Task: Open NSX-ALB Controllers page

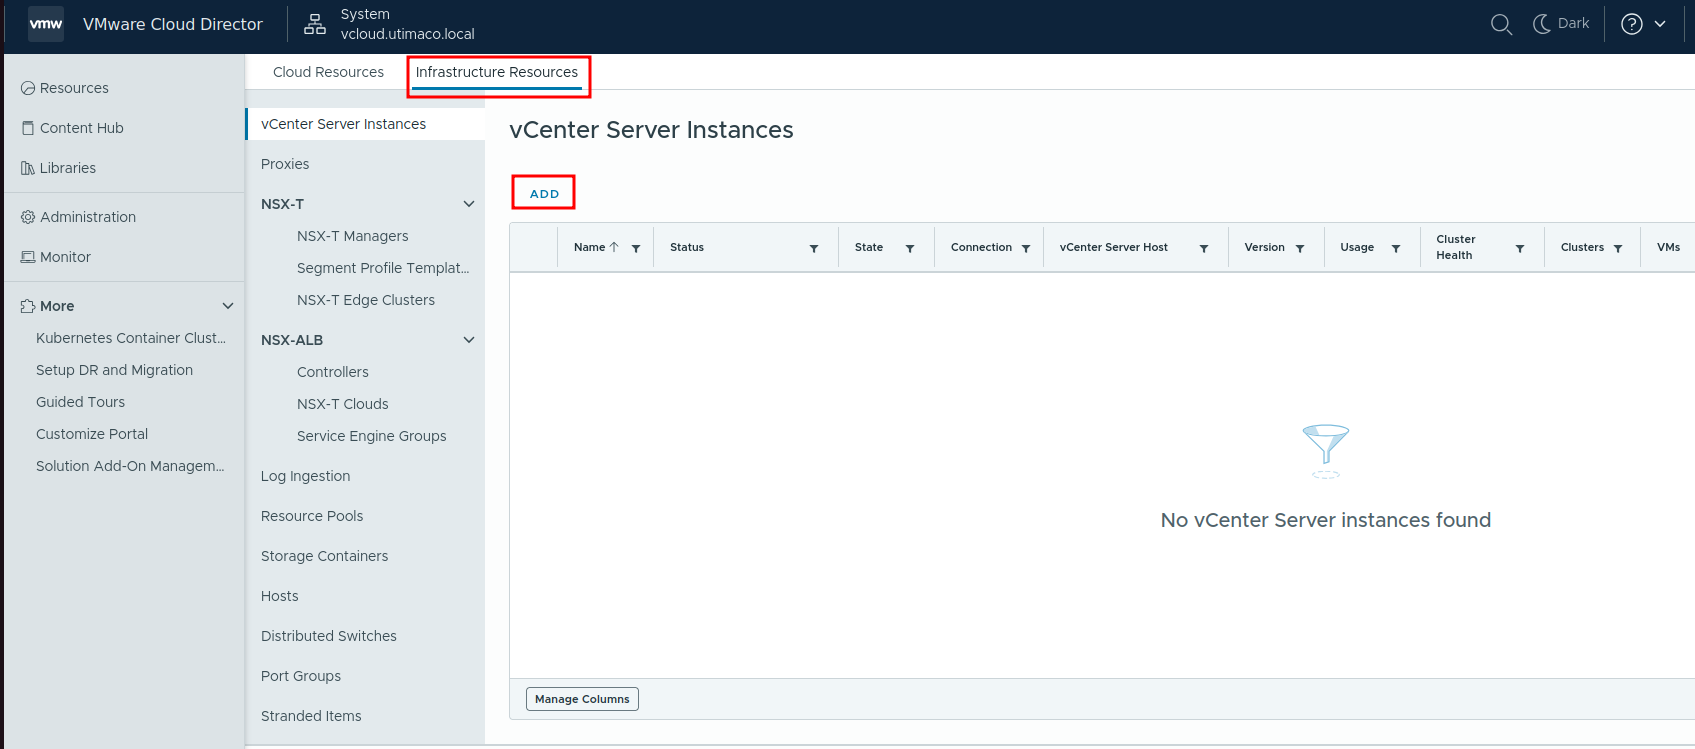Action: tap(333, 372)
